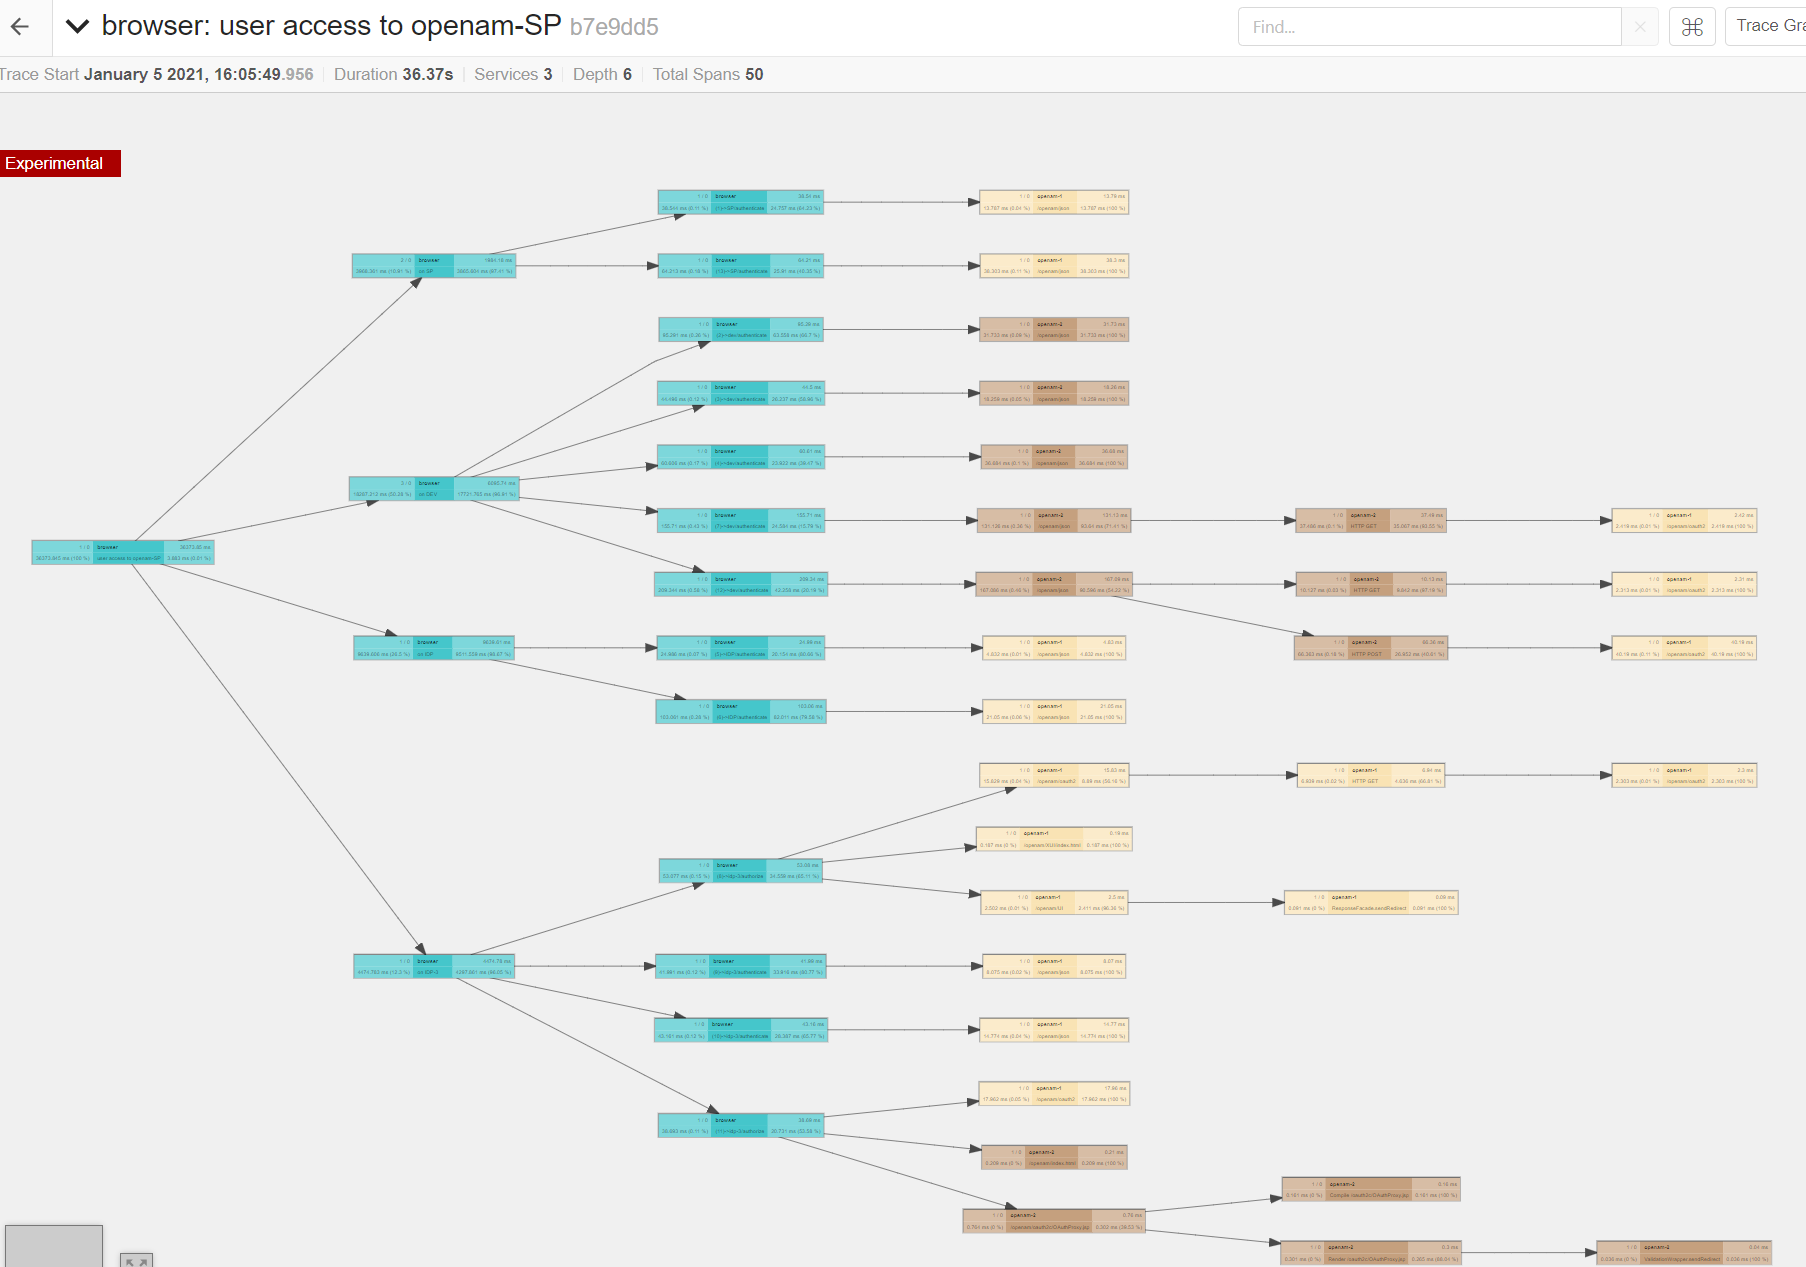Image resolution: width=1806 pixels, height=1267 pixels.
Task: Click the minimap thumbnail
Action: (x=54, y=1246)
